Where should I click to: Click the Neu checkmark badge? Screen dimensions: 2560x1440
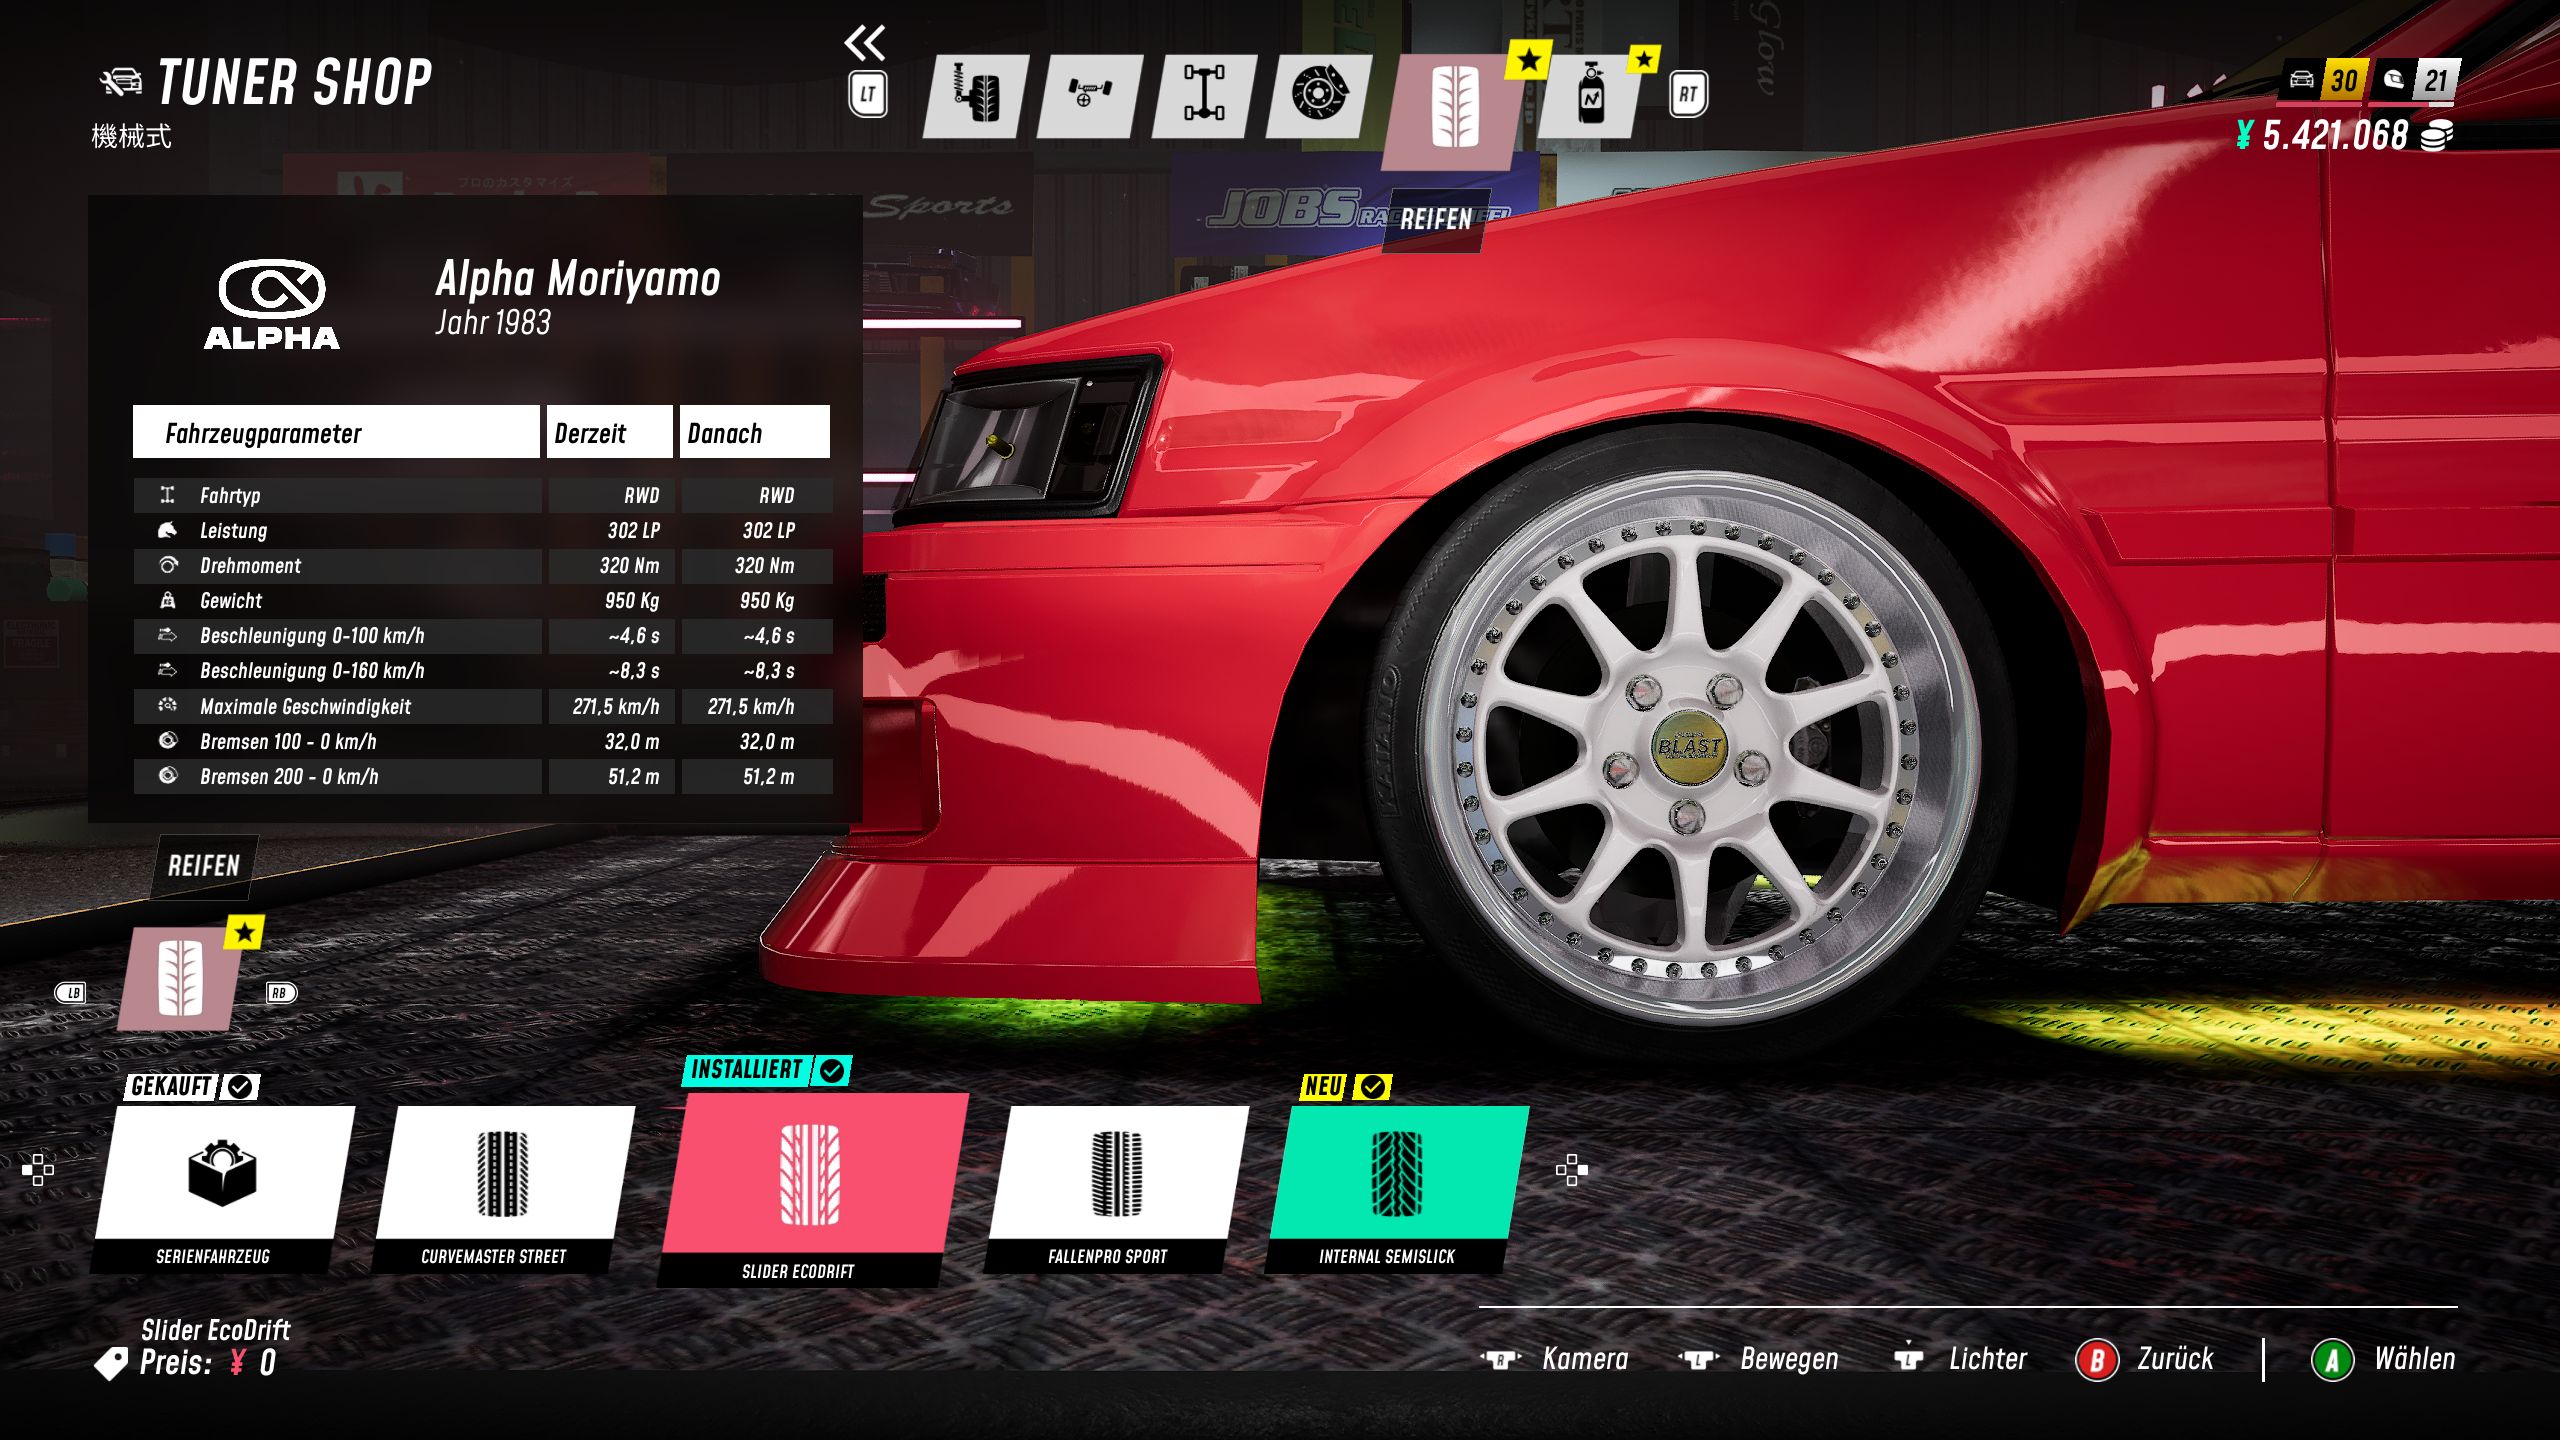coord(1374,1087)
